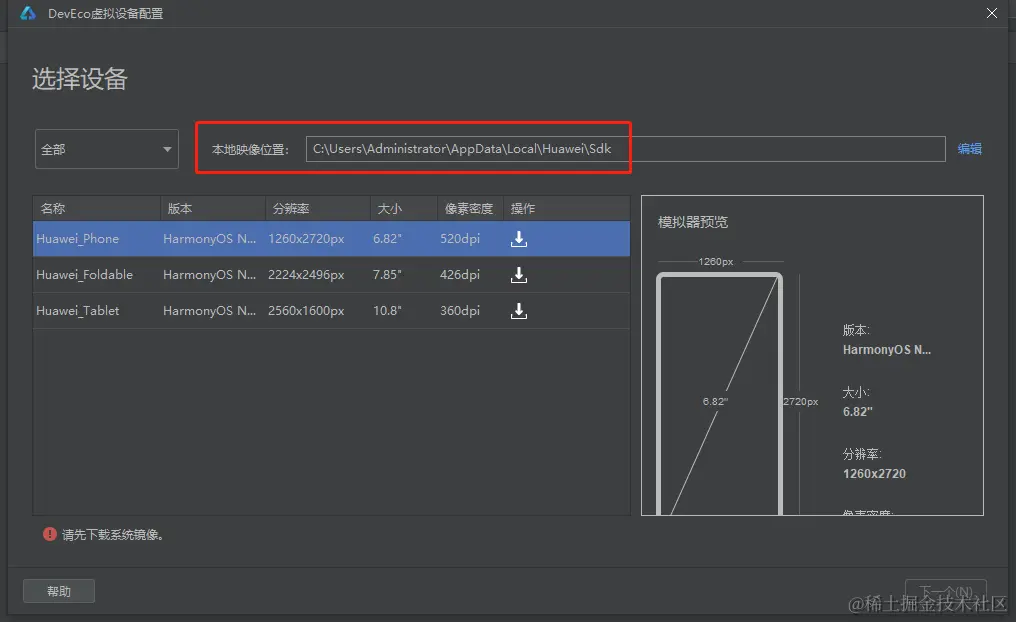Click the 360dpi density cell
This screenshot has width=1016, height=622.
460,310
